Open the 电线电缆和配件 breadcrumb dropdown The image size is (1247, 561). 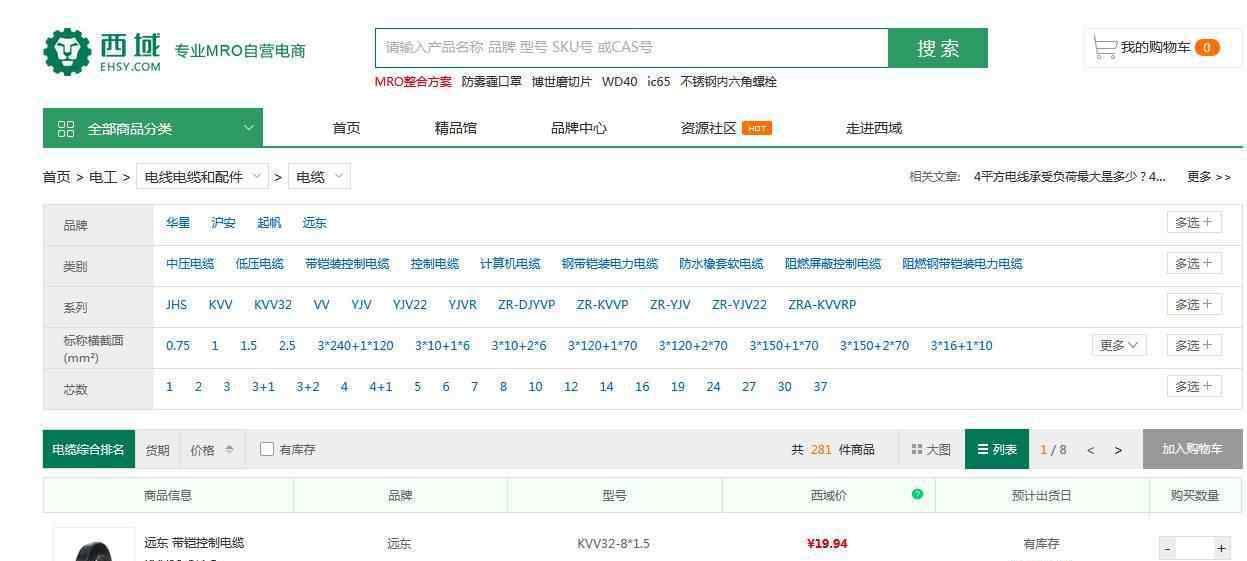[x=203, y=177]
